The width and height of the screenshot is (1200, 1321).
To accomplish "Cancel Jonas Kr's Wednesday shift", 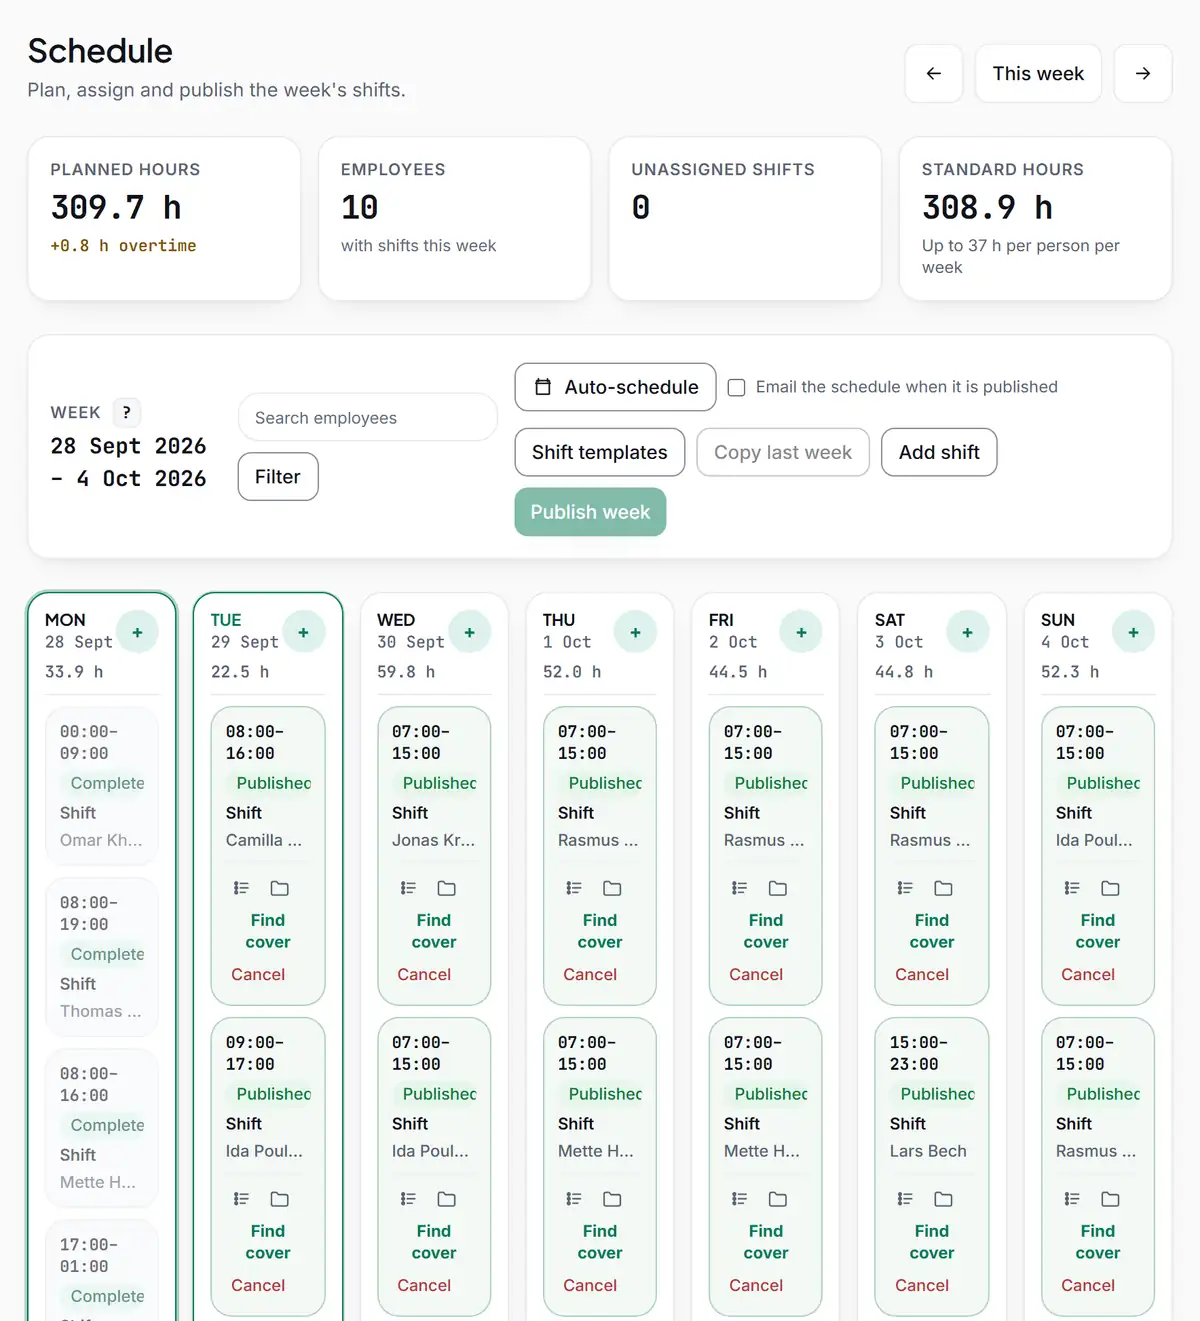I will coord(424,974).
